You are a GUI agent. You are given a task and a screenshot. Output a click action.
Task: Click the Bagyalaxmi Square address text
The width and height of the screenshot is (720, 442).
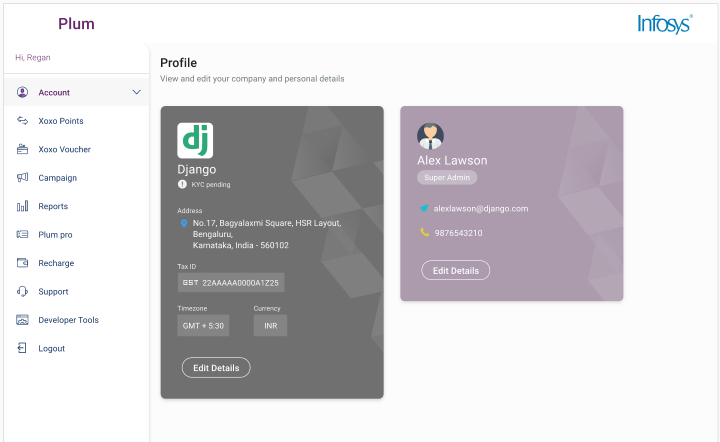point(267,234)
